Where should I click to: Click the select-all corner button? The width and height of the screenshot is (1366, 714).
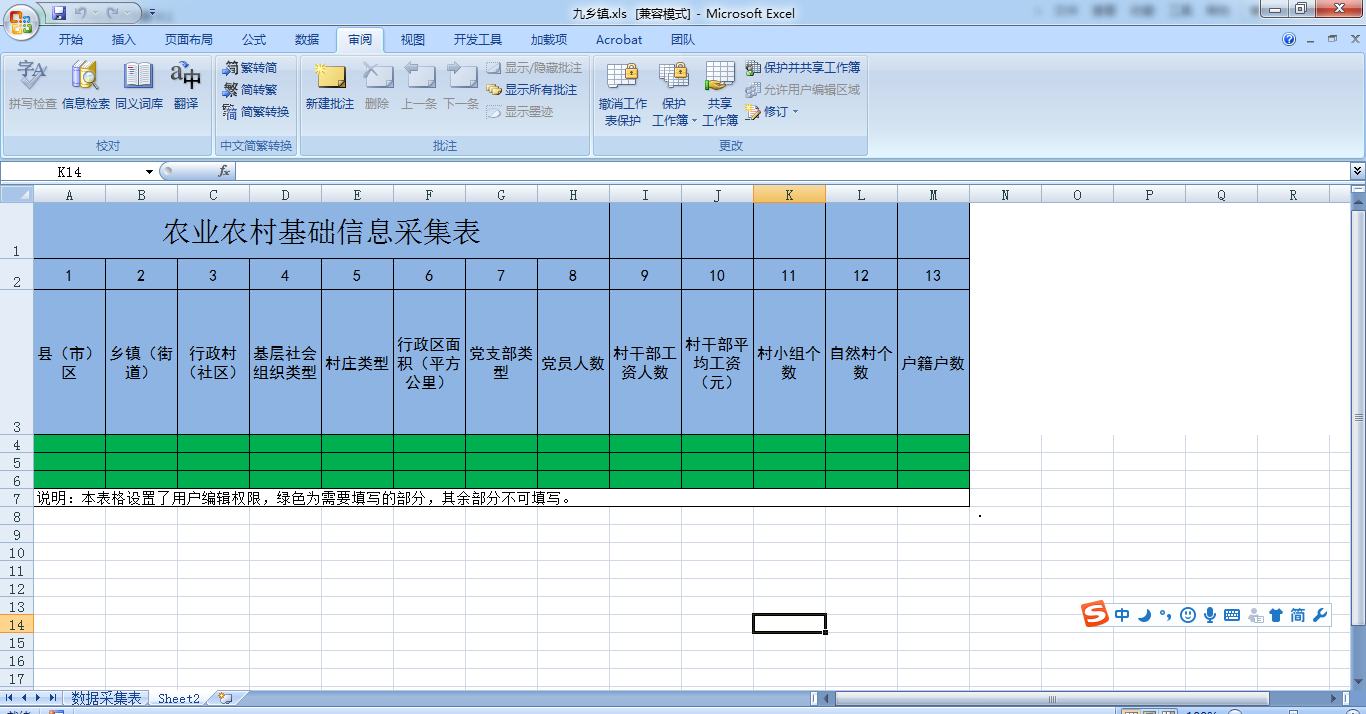click(x=17, y=195)
